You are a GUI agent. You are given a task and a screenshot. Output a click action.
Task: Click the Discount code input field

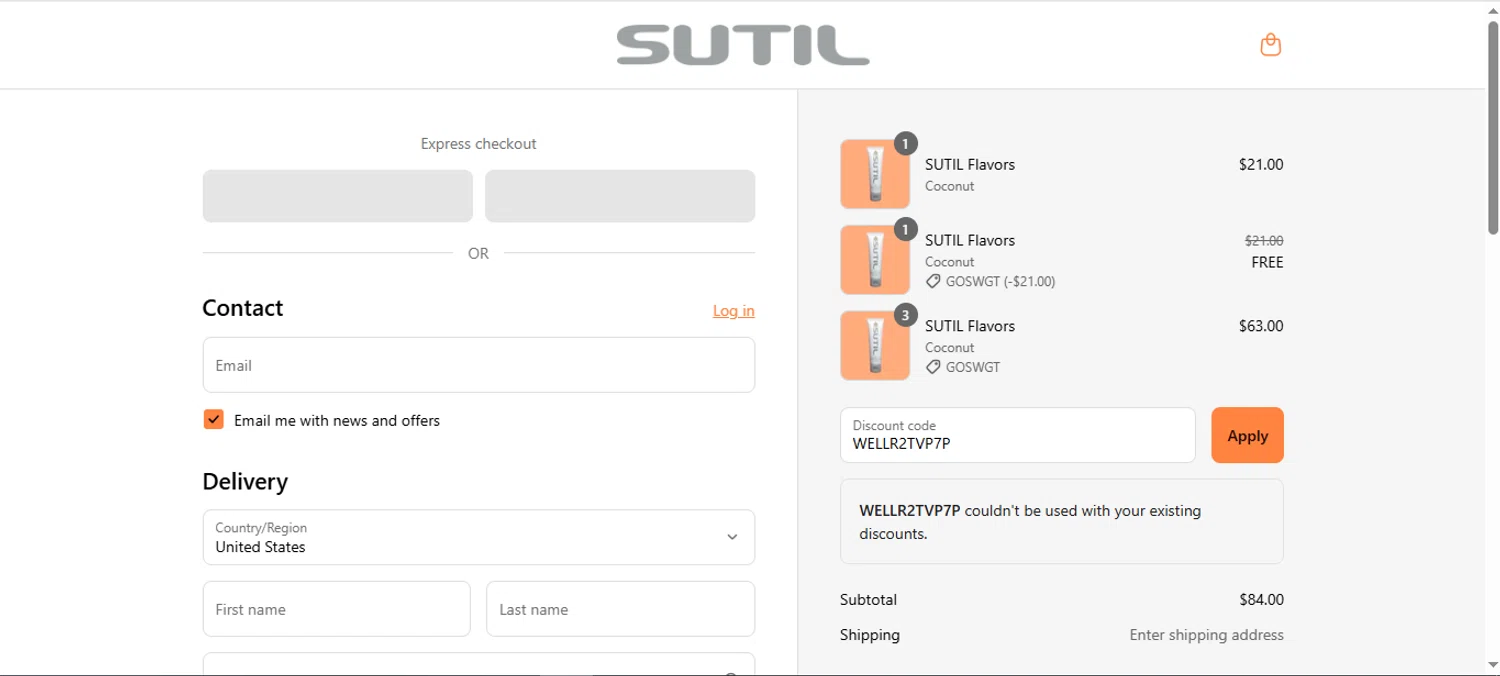pyautogui.click(x=1018, y=435)
